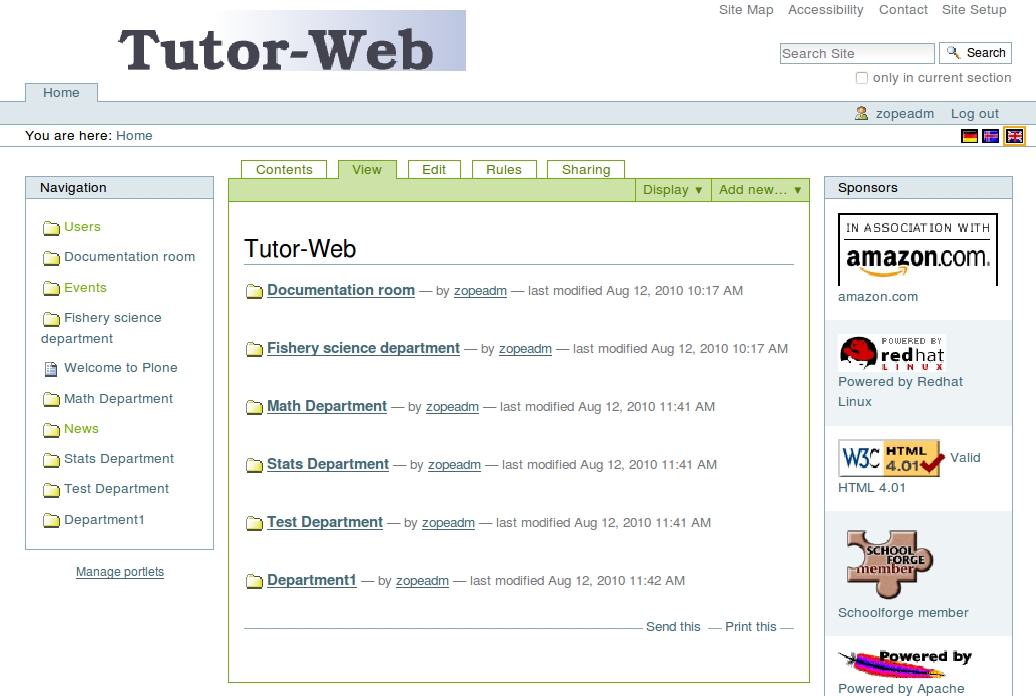Open the Department1 heading link

(x=311, y=580)
